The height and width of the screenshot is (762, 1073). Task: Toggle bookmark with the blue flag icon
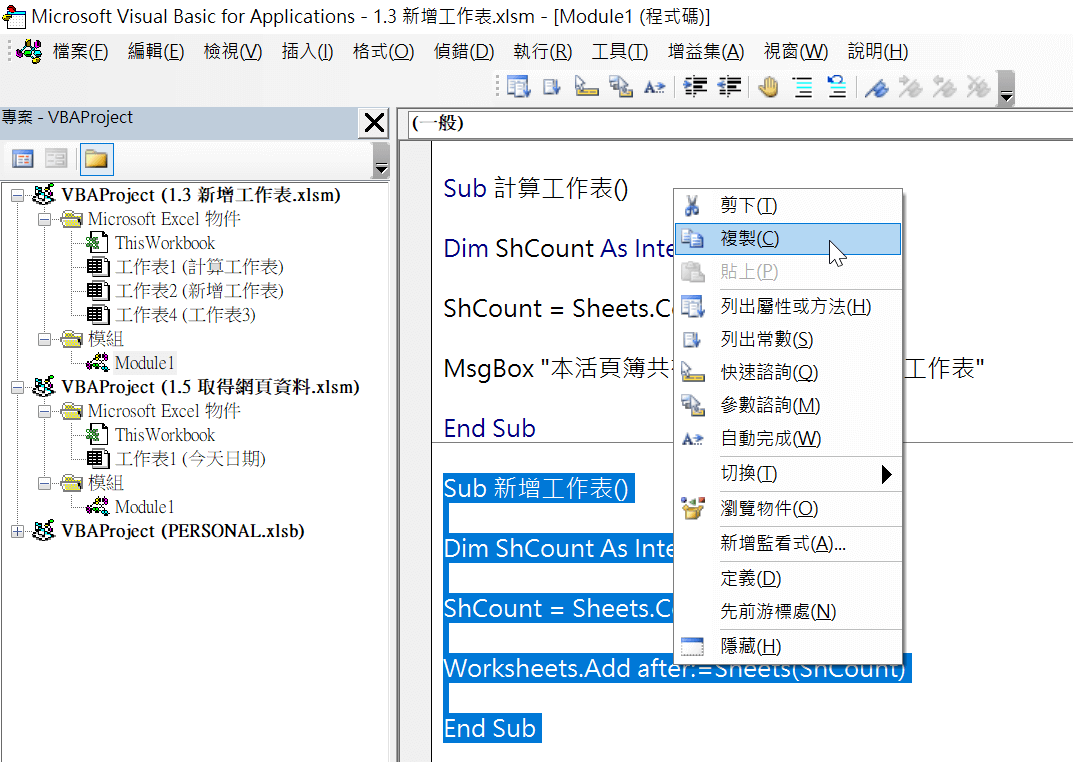tap(877, 88)
